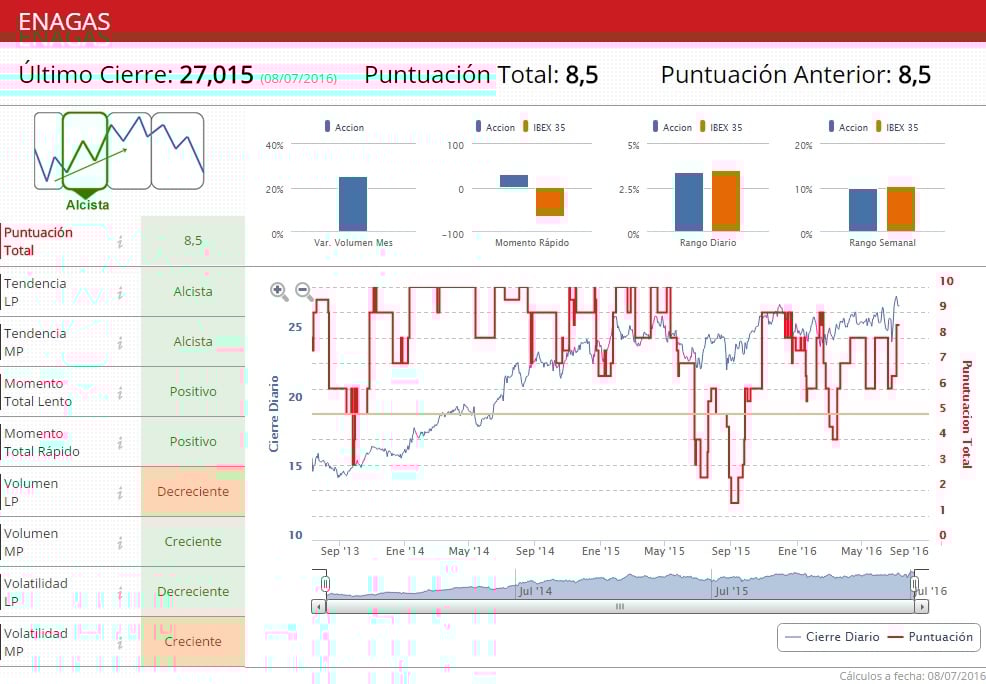
Task: Open info icon for Puntuación Total
Action: (119, 241)
